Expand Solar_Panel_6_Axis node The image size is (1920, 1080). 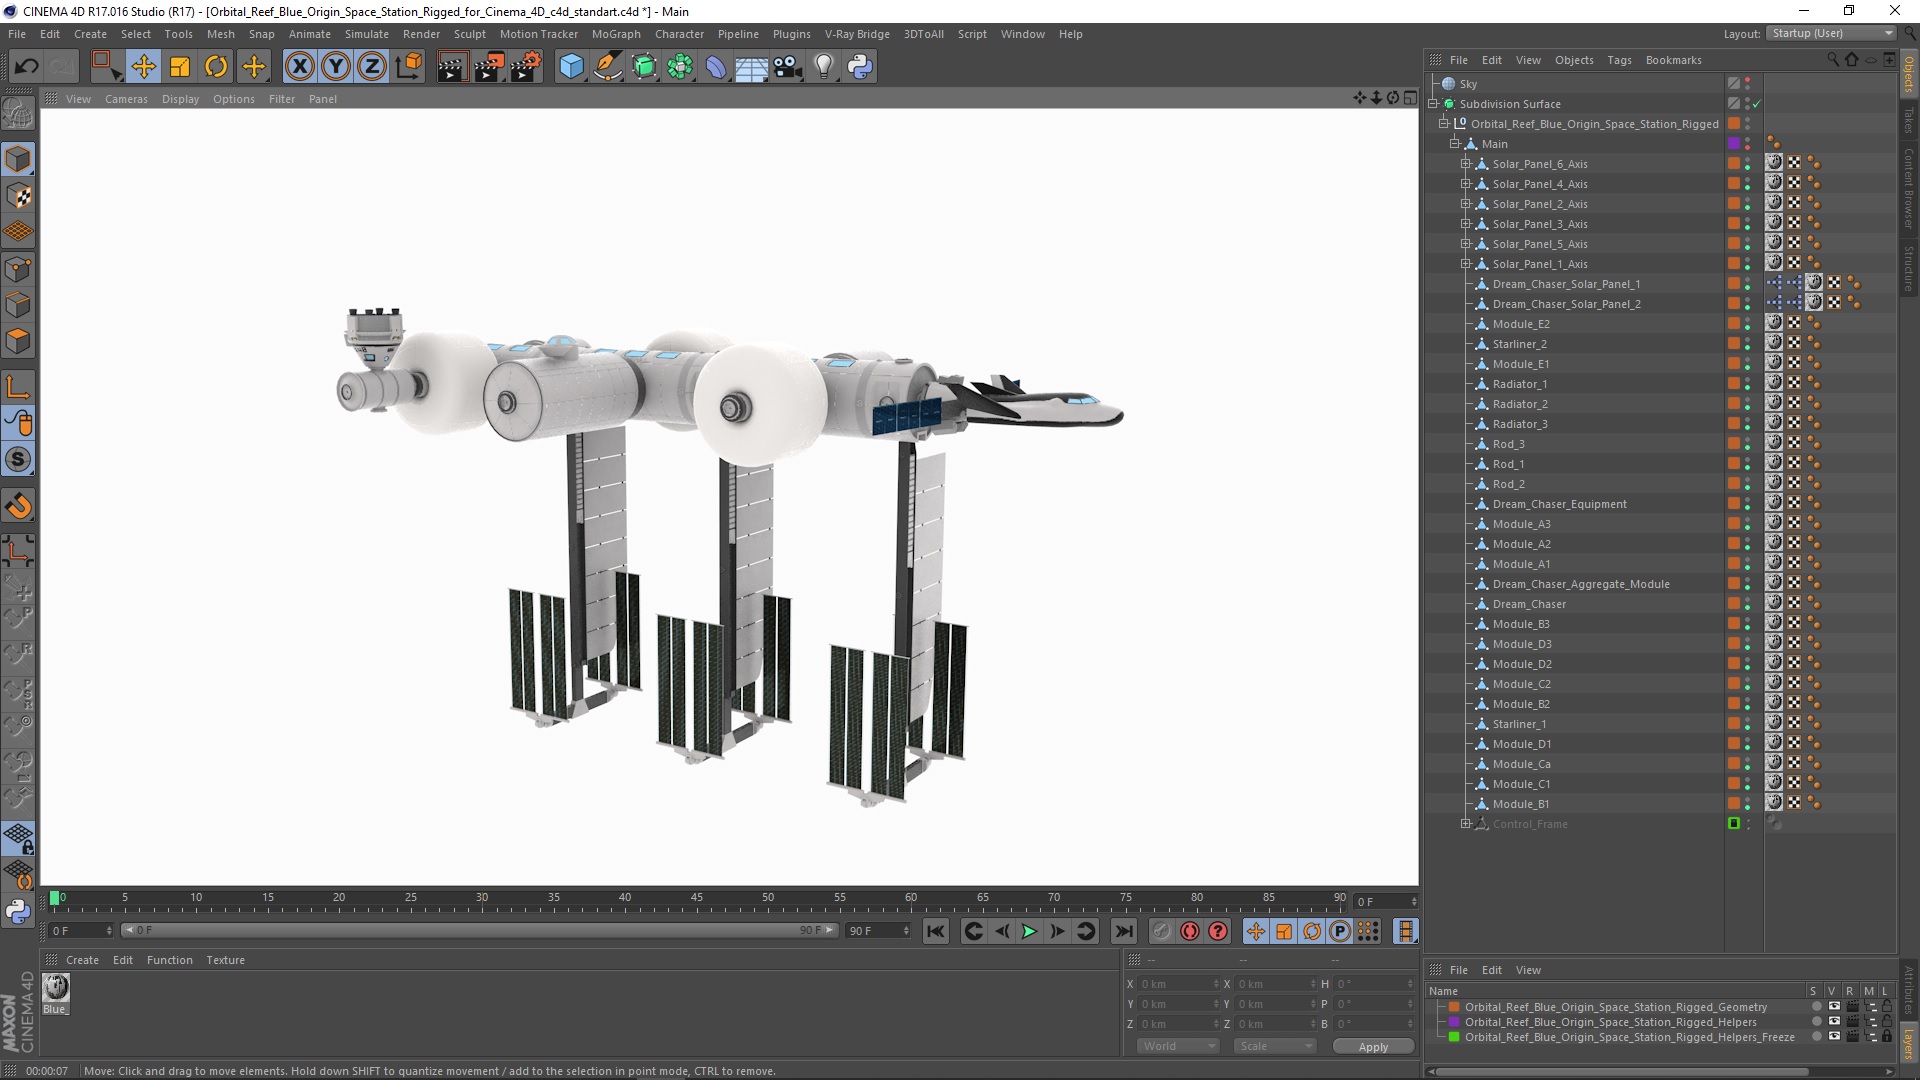(x=1466, y=164)
